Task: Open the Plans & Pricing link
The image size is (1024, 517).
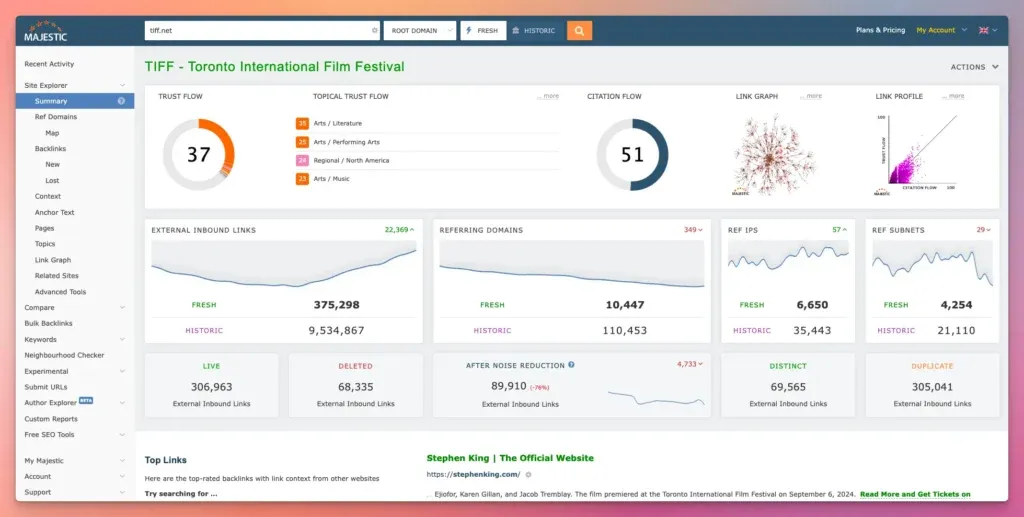Action: click(x=880, y=30)
